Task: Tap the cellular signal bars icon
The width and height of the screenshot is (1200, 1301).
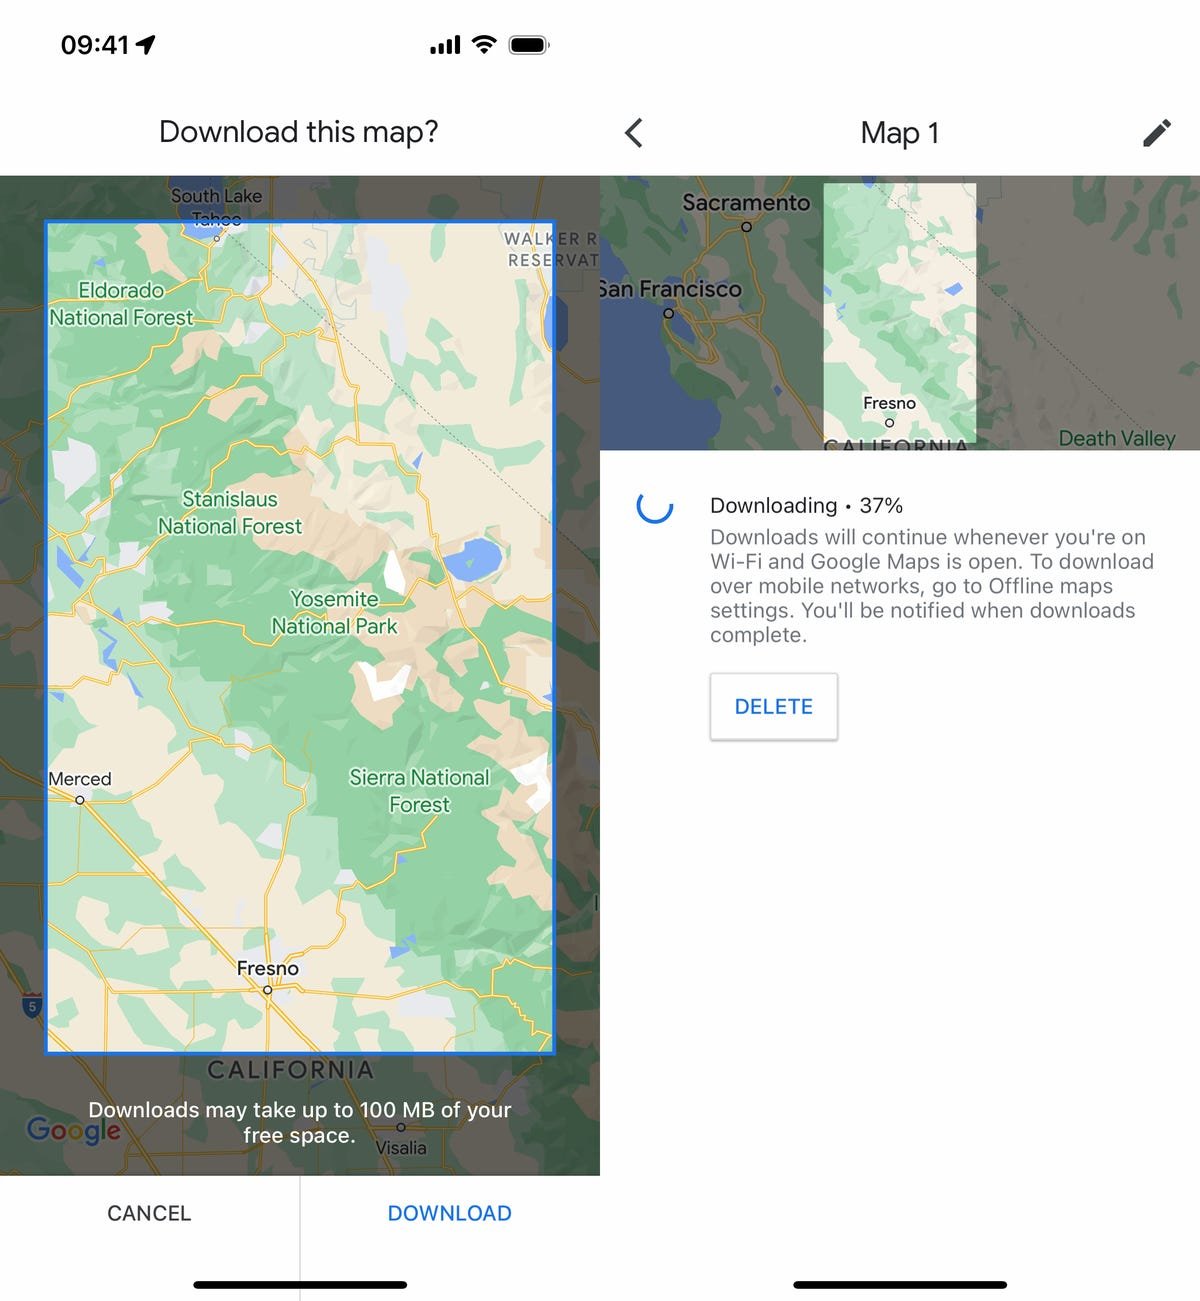Action: click(x=445, y=45)
